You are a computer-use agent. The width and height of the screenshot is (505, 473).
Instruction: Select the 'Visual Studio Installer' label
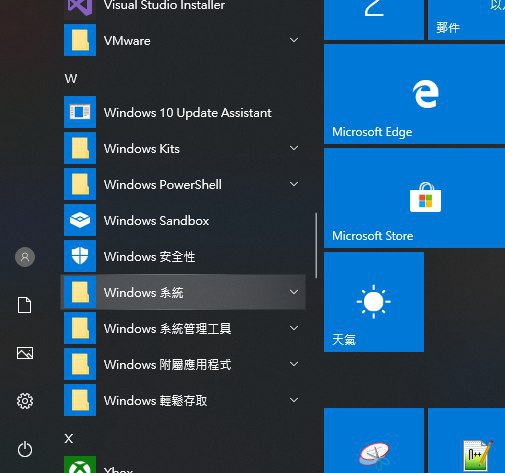pos(164,5)
